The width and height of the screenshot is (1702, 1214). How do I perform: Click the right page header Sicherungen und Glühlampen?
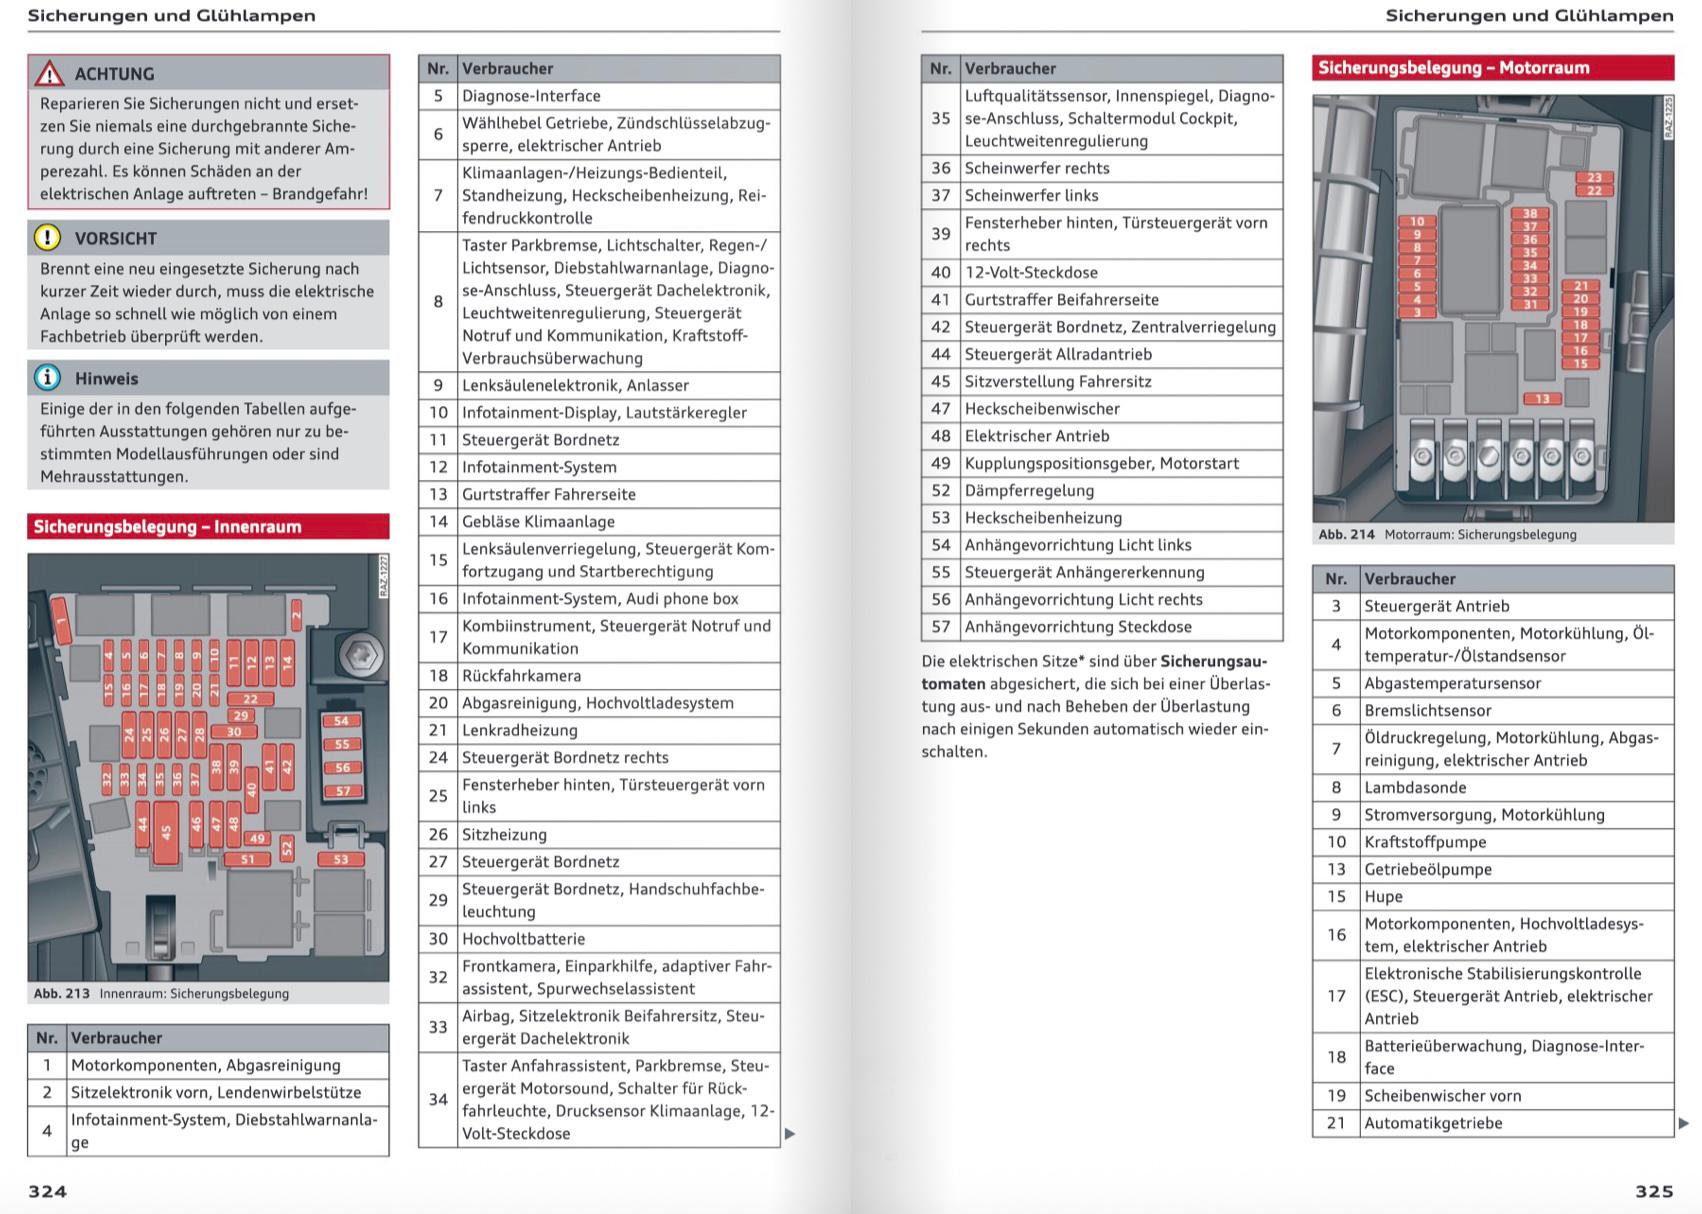coord(1529,15)
